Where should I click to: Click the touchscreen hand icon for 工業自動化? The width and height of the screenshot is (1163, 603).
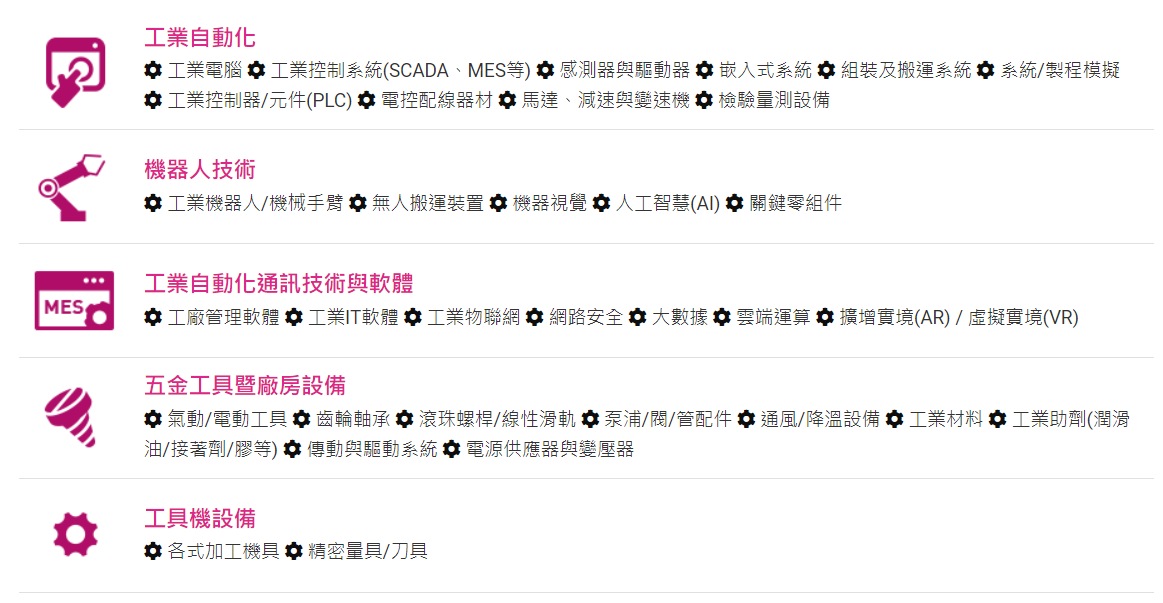click(x=75, y=73)
